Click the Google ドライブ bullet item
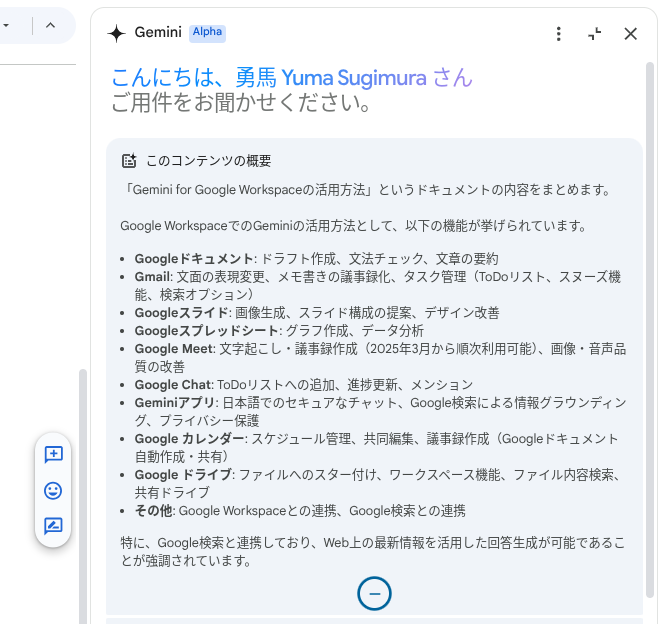Viewport: 666px width, 624px height. pos(378,483)
